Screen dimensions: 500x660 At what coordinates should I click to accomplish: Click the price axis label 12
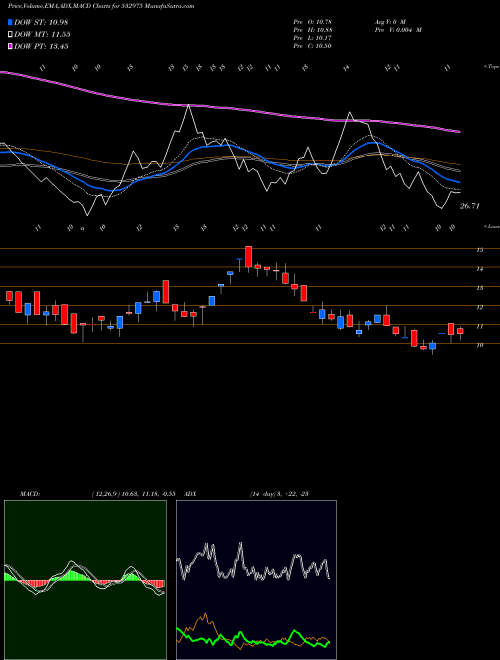(x=479, y=307)
